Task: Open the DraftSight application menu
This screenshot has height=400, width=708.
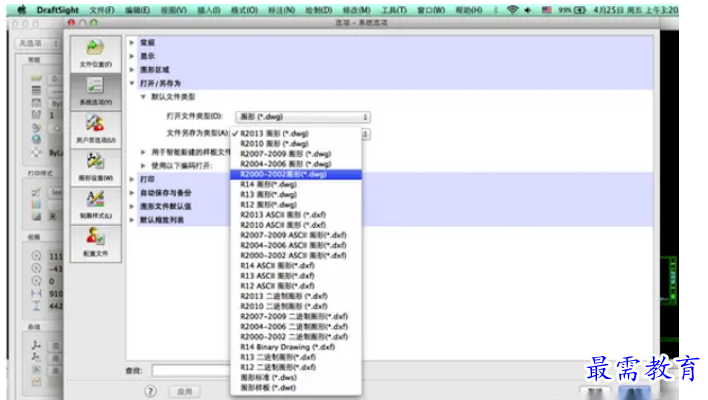Action: coord(57,10)
